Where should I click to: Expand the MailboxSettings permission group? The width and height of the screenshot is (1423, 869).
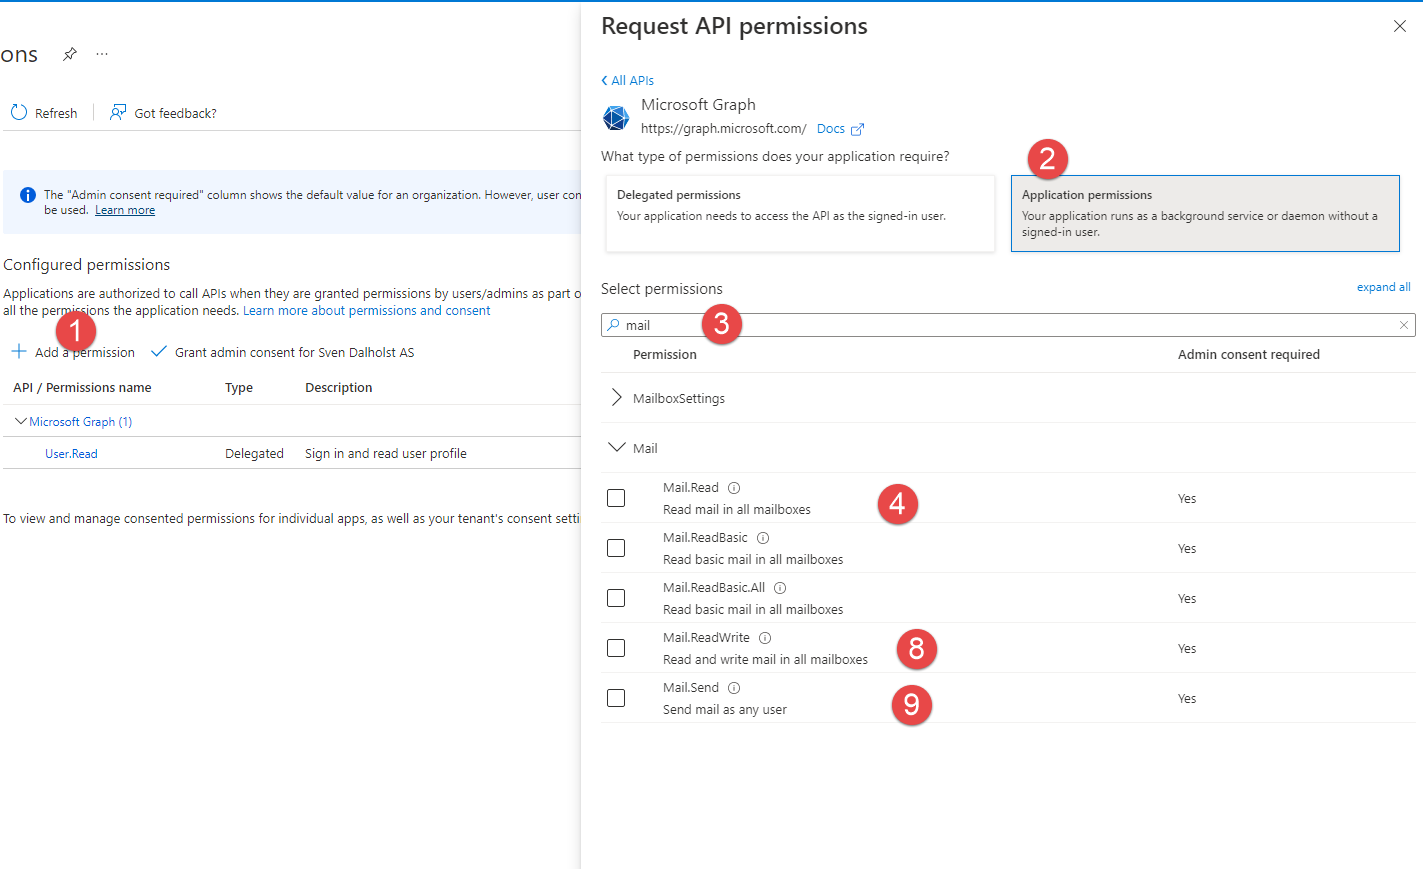(x=616, y=398)
